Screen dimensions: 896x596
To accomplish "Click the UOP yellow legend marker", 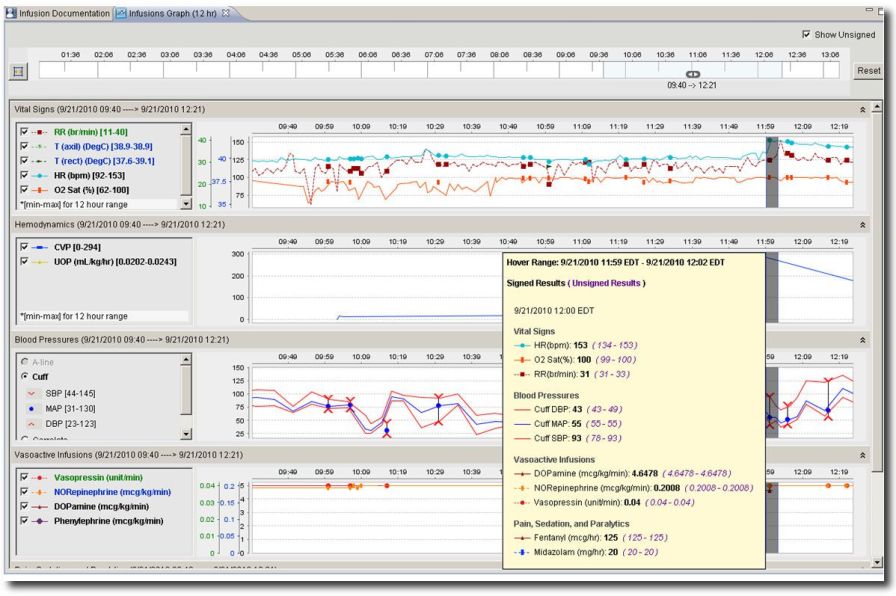I will [x=39, y=262].
